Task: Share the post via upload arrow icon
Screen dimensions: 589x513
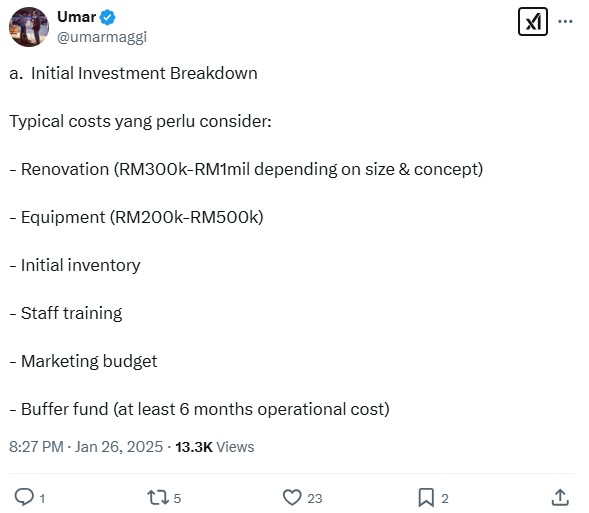Action: click(x=560, y=497)
